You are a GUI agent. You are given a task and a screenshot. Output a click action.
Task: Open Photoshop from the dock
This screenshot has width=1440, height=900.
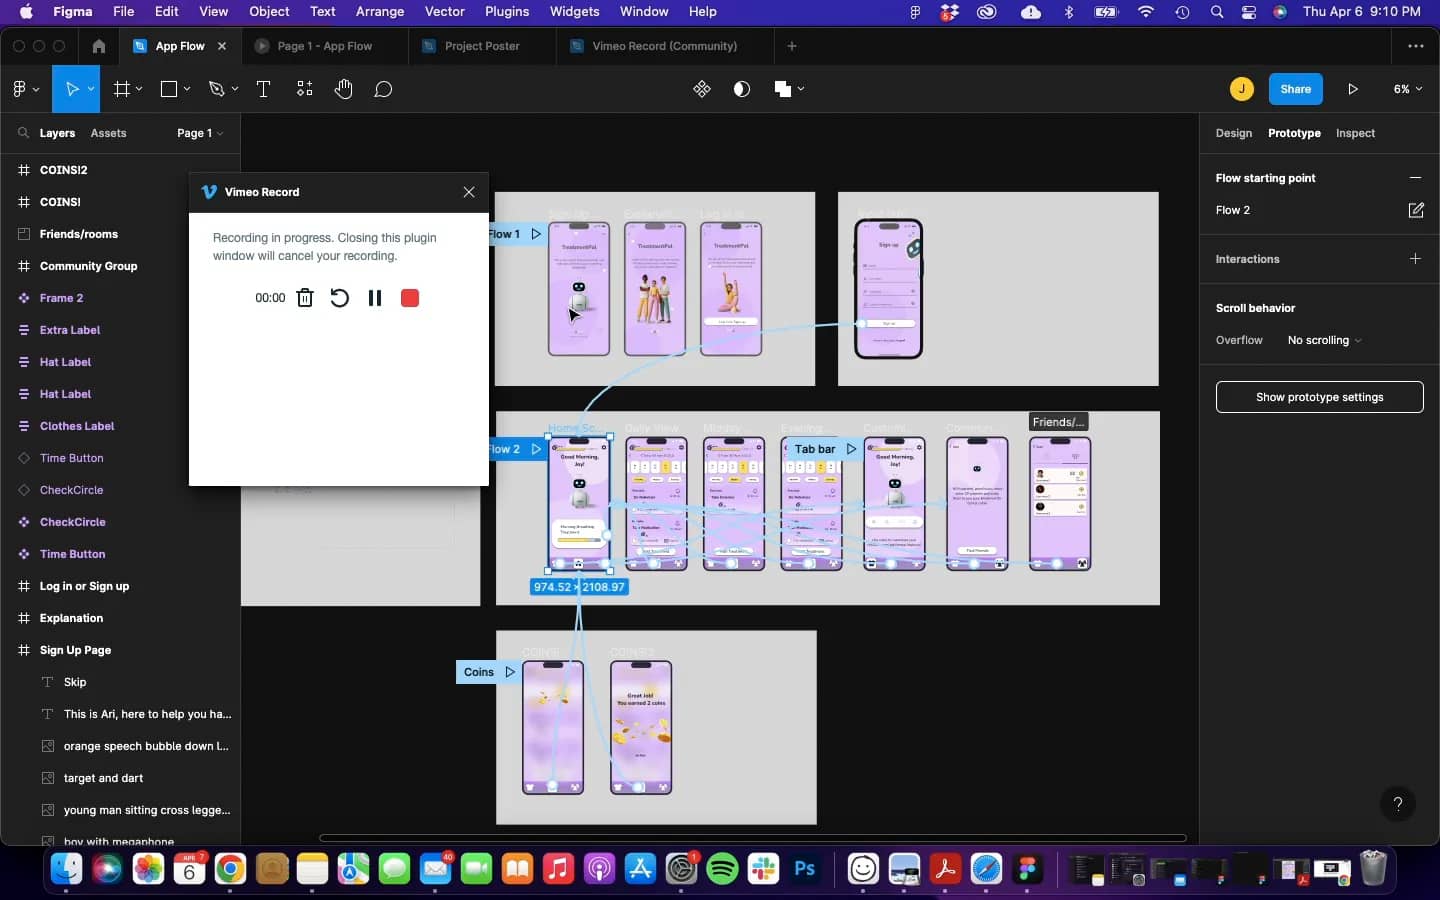pyautogui.click(x=804, y=868)
